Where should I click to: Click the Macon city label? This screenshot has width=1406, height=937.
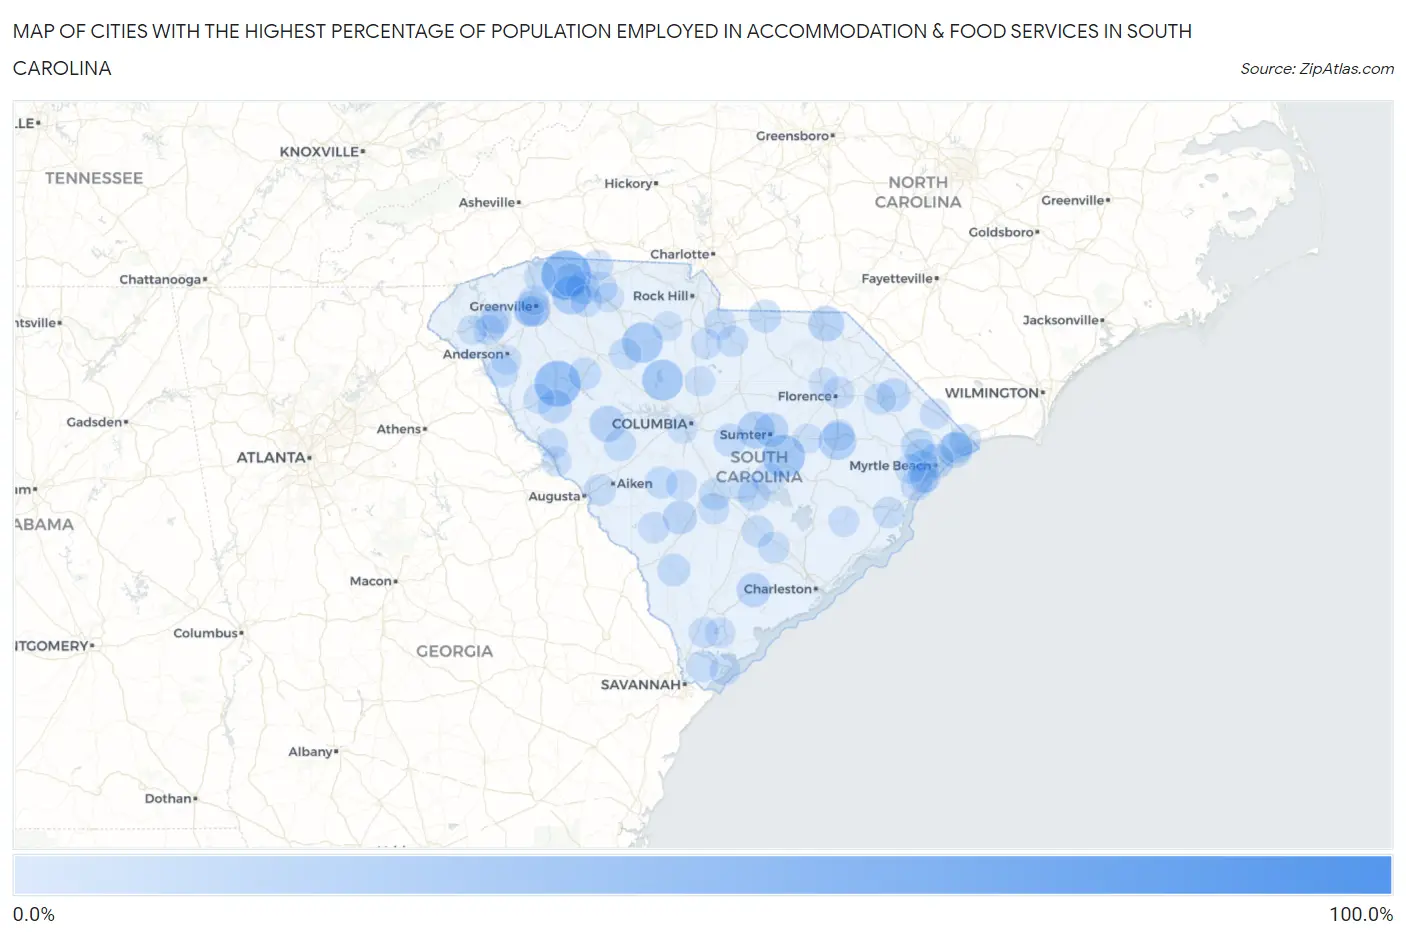pos(373,581)
